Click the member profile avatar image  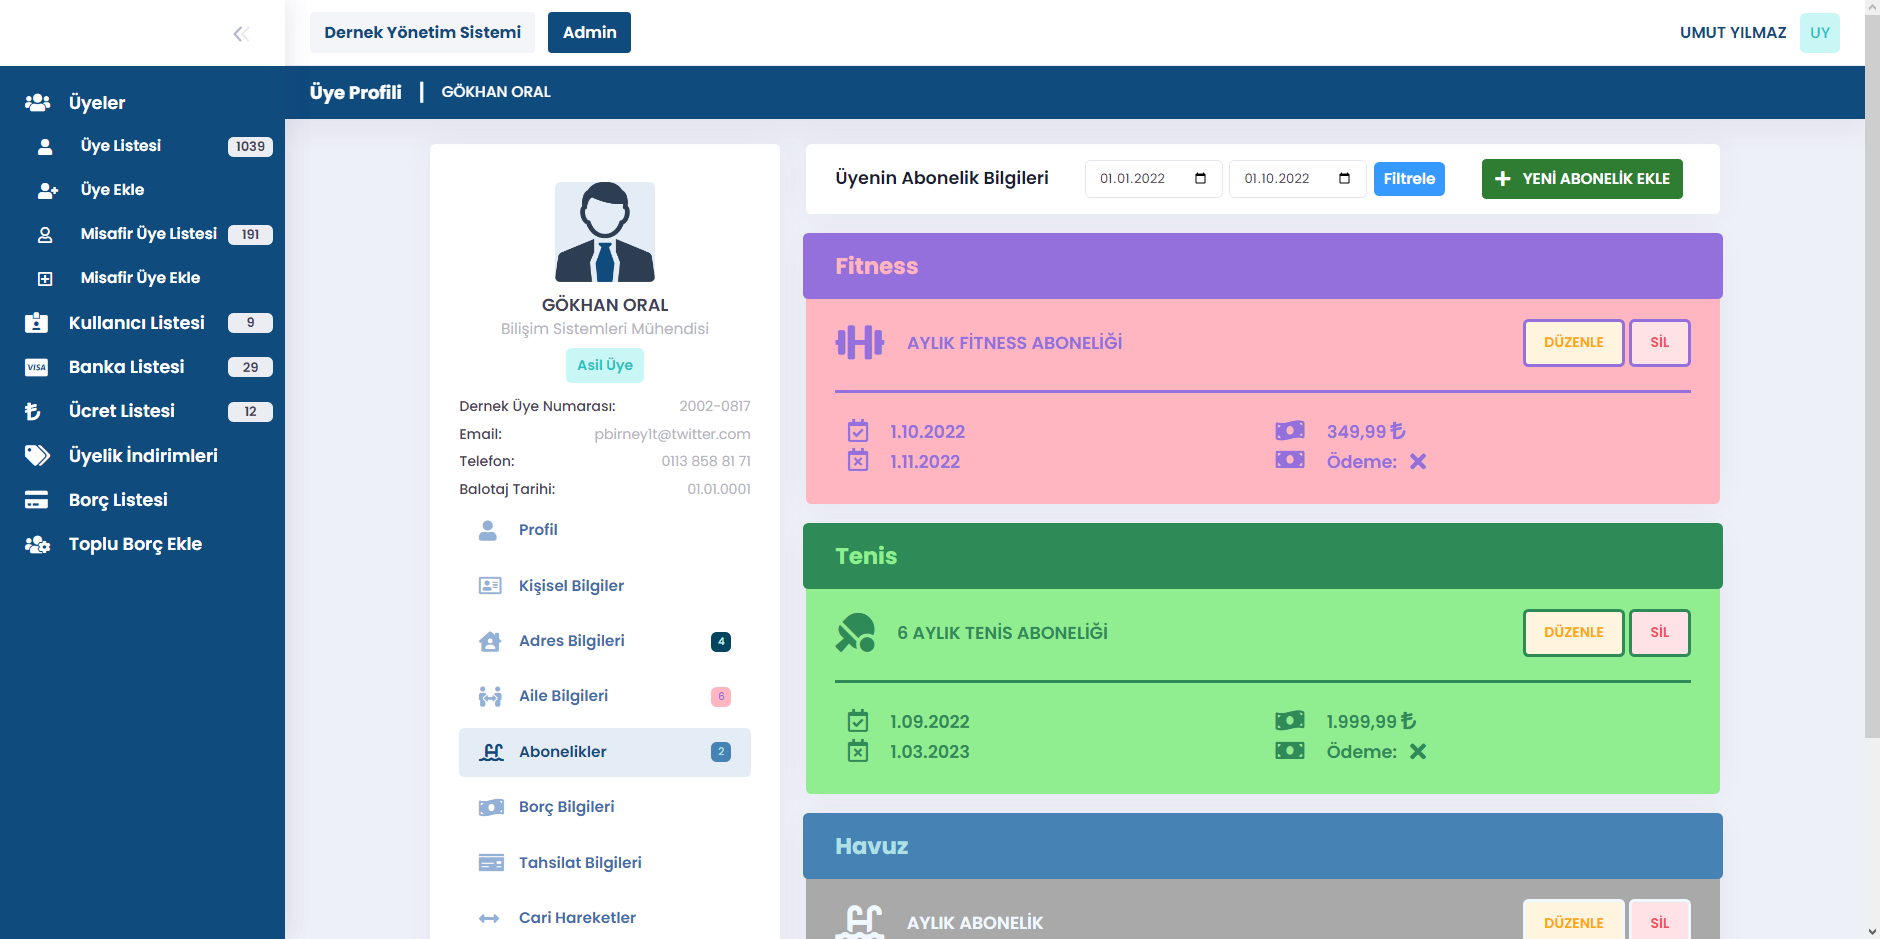point(605,232)
